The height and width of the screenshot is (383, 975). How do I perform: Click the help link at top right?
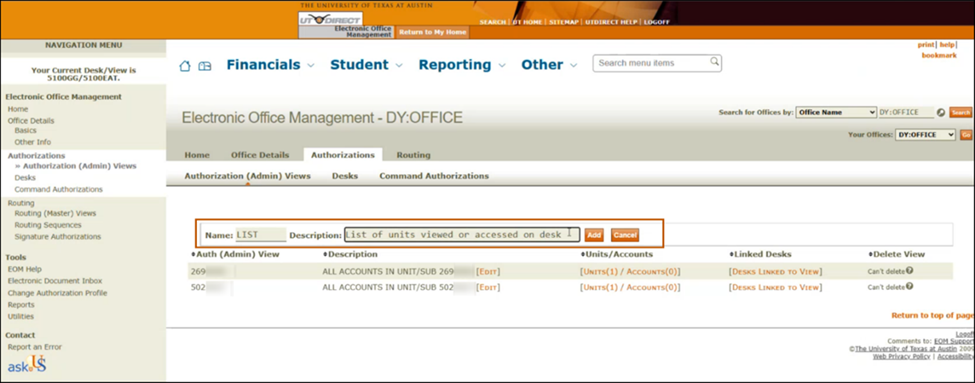tap(946, 45)
